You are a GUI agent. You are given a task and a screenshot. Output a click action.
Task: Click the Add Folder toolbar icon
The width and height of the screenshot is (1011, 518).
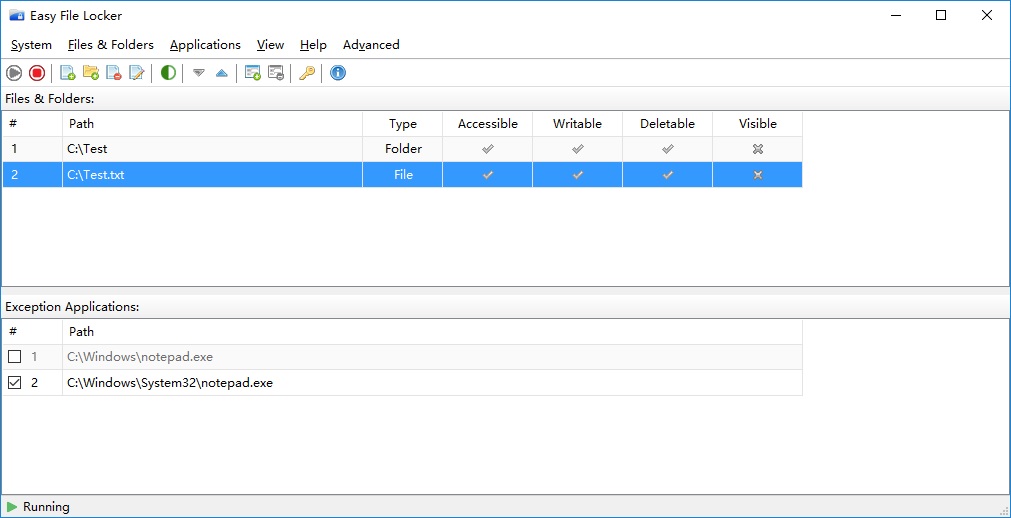(x=91, y=73)
